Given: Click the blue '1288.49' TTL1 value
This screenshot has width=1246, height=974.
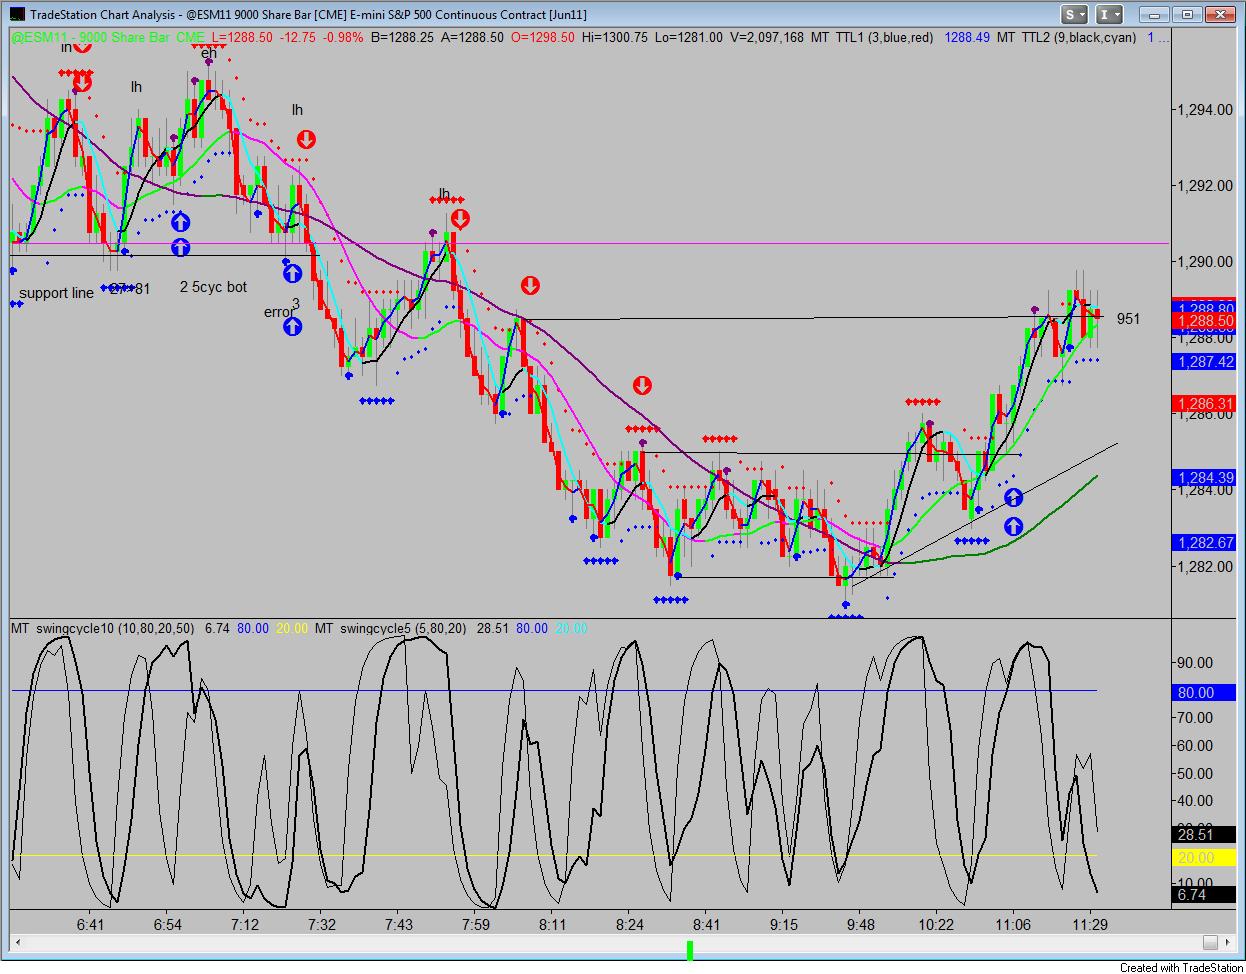Looking at the screenshot, I should (967, 37).
